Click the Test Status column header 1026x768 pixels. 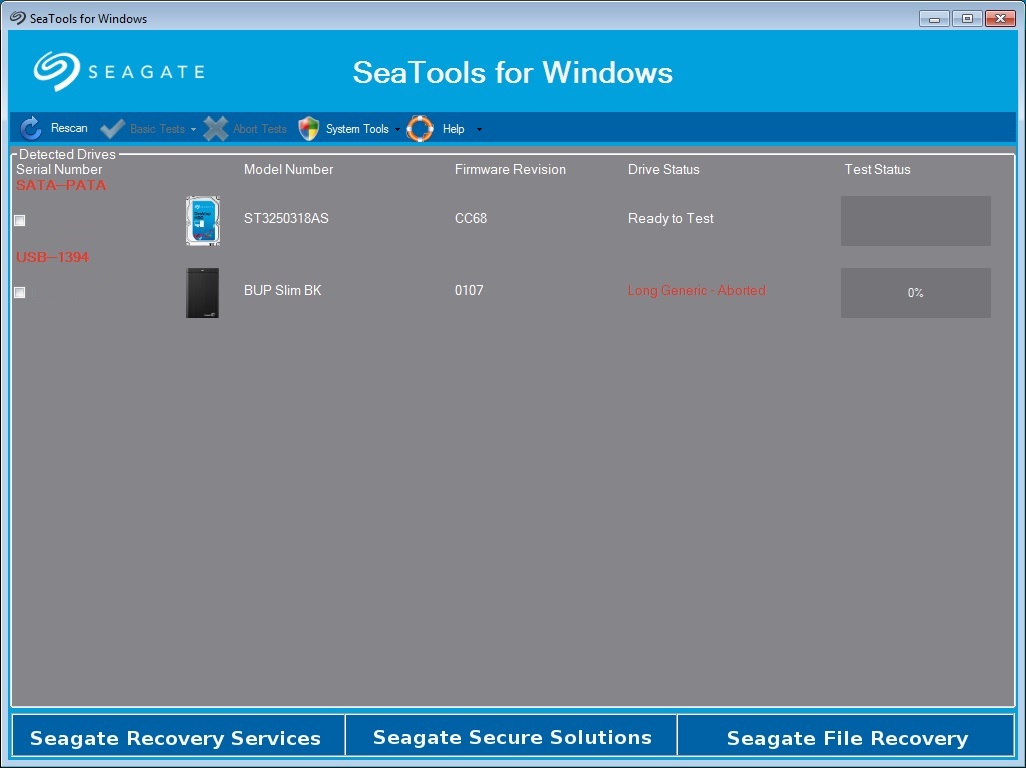(x=877, y=169)
